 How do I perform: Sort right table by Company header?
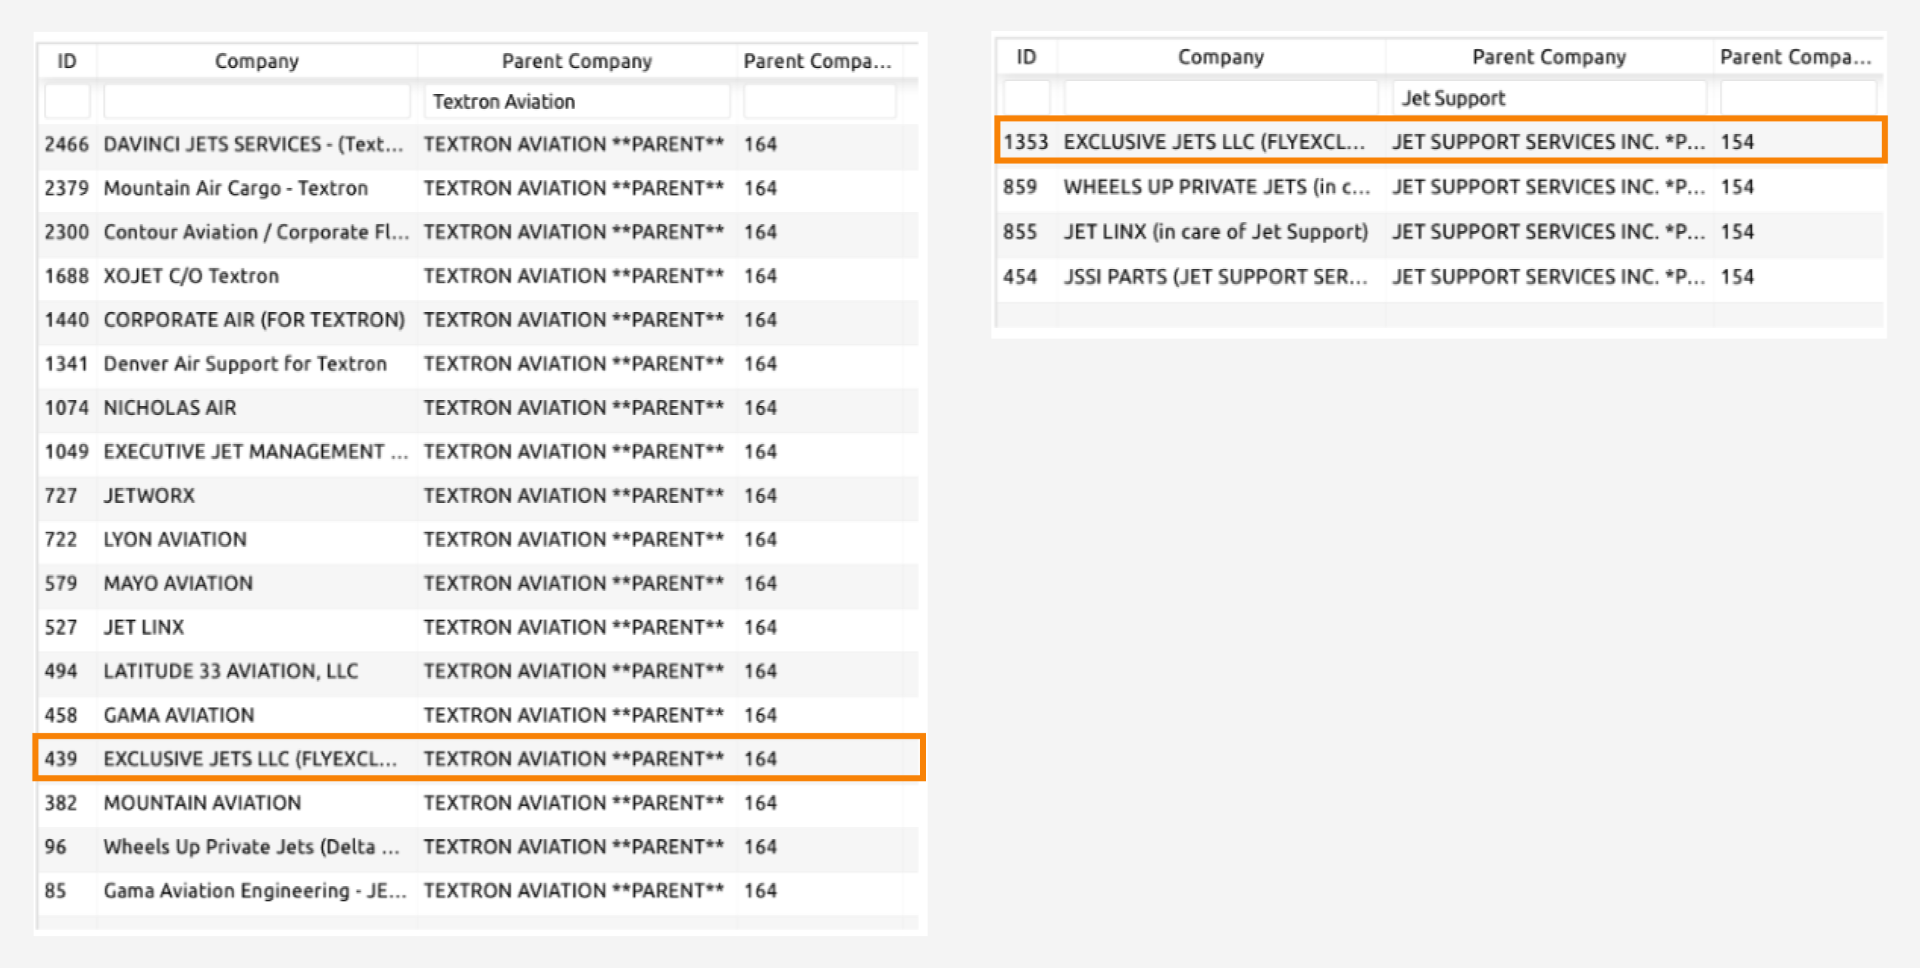1221,57
